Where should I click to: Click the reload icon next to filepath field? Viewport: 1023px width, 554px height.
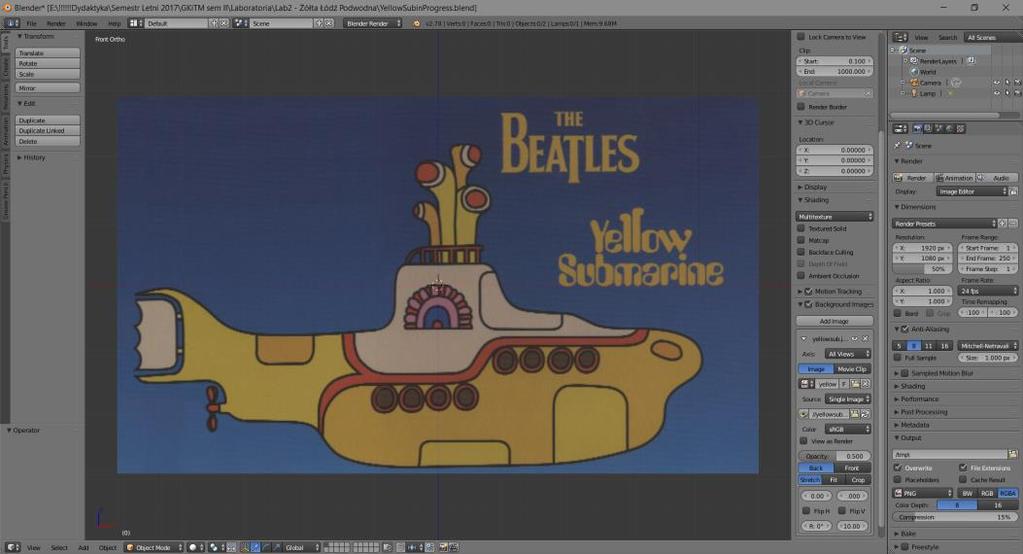866,414
